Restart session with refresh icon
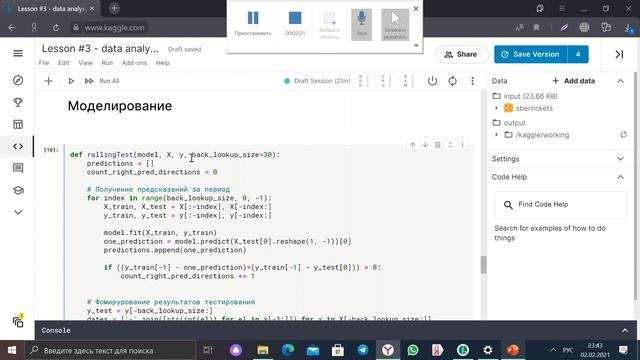This screenshot has width=640, height=360. pos(452,81)
